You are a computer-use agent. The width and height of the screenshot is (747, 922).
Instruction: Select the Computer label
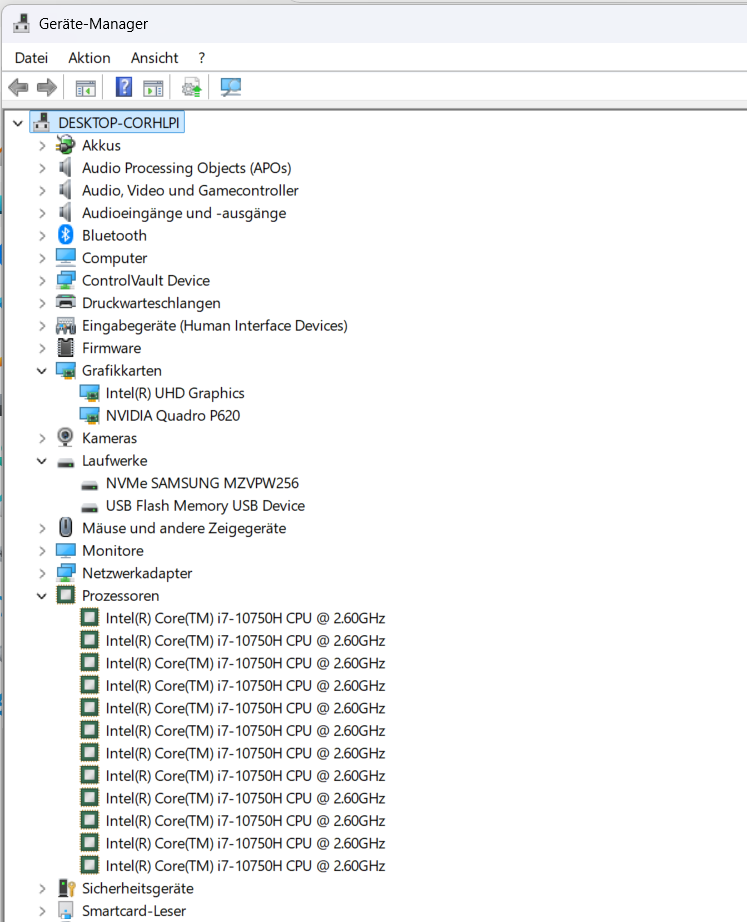tap(115, 258)
